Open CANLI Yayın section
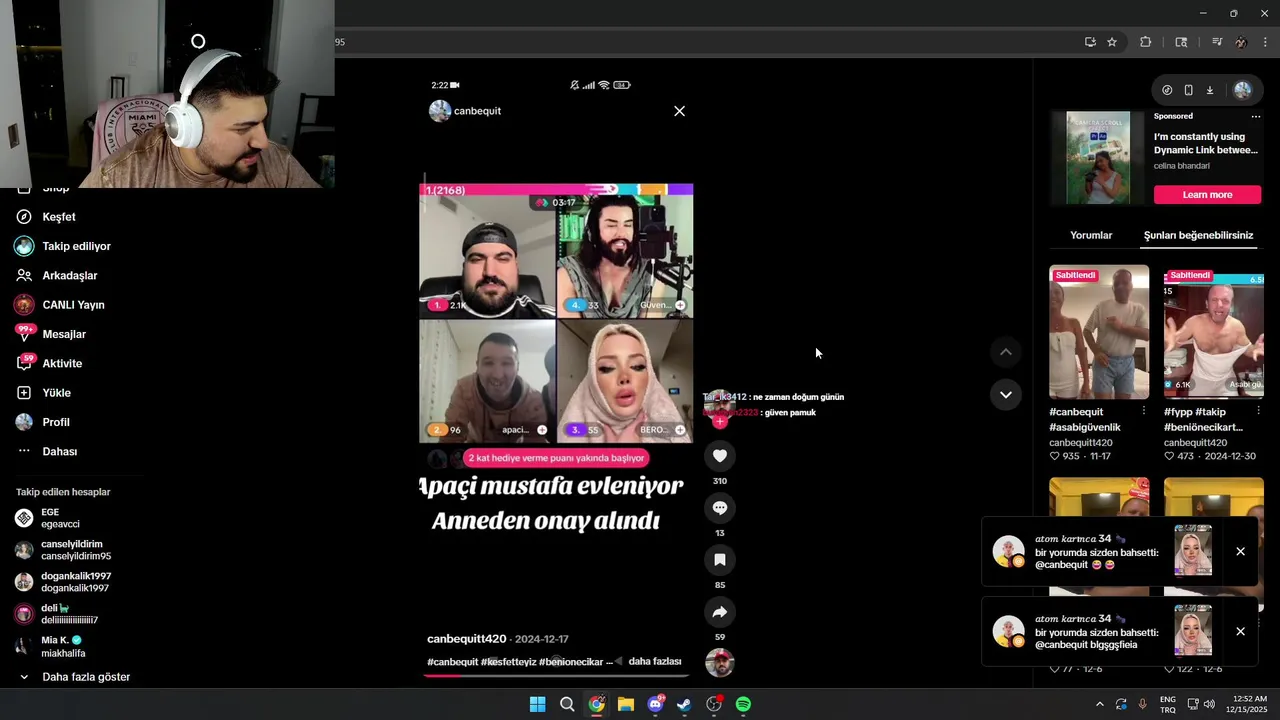 [60, 305]
